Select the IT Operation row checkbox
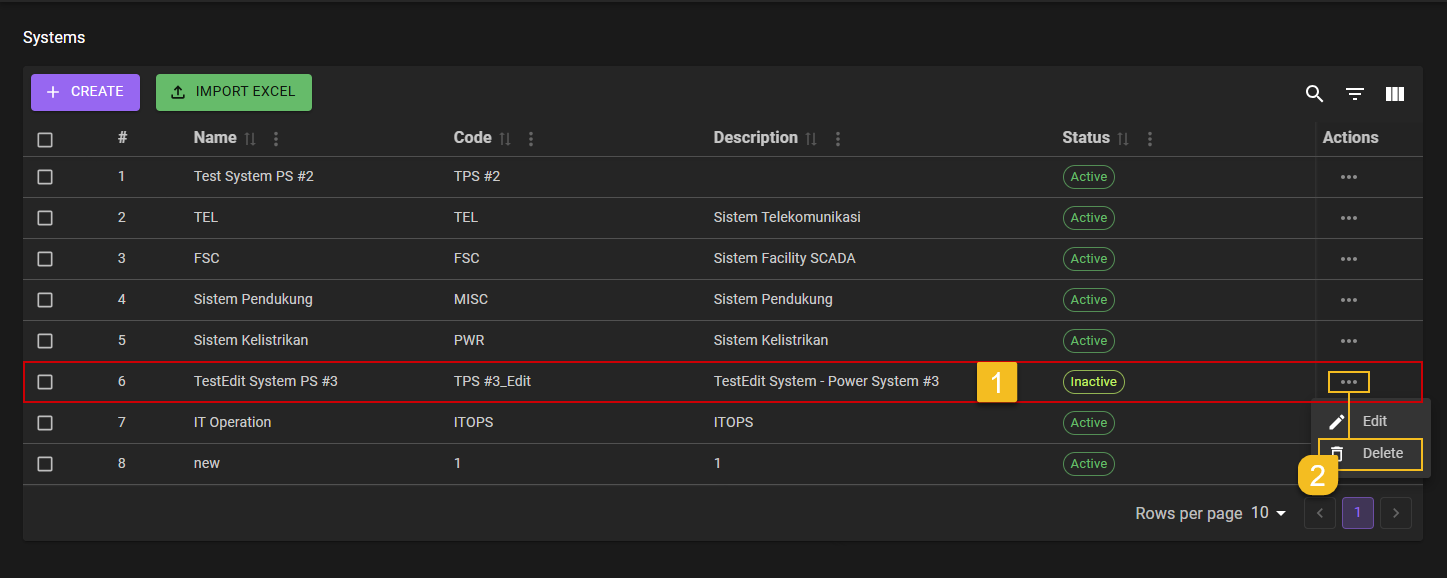Image resolution: width=1447 pixels, height=578 pixels. [45, 423]
